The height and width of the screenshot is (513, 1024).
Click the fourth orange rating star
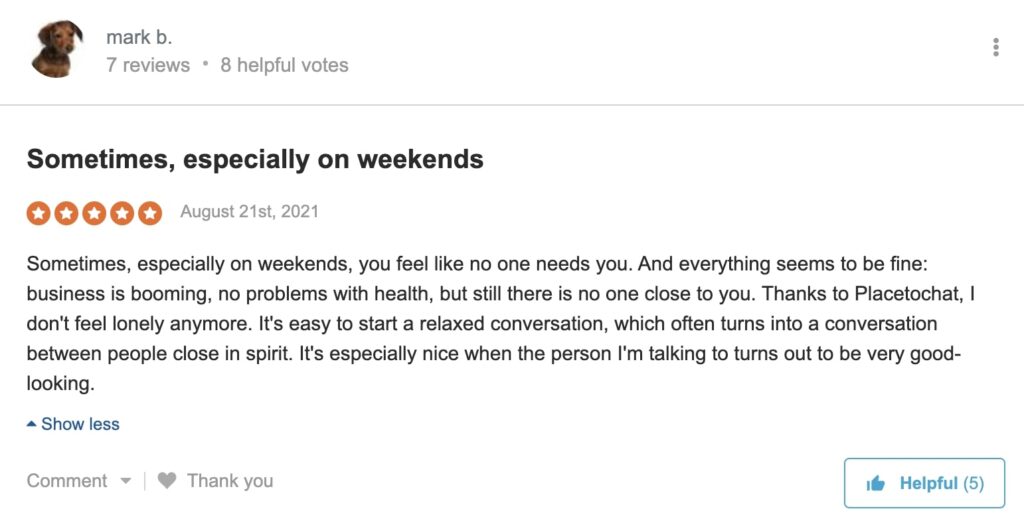click(x=122, y=213)
